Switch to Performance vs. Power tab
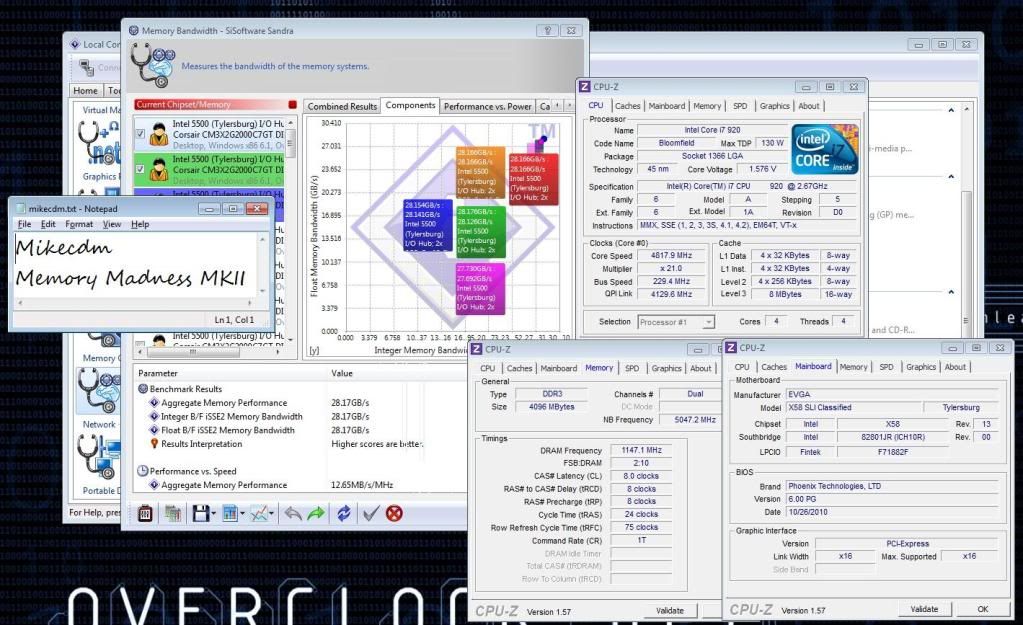1023x625 pixels. 487,106
